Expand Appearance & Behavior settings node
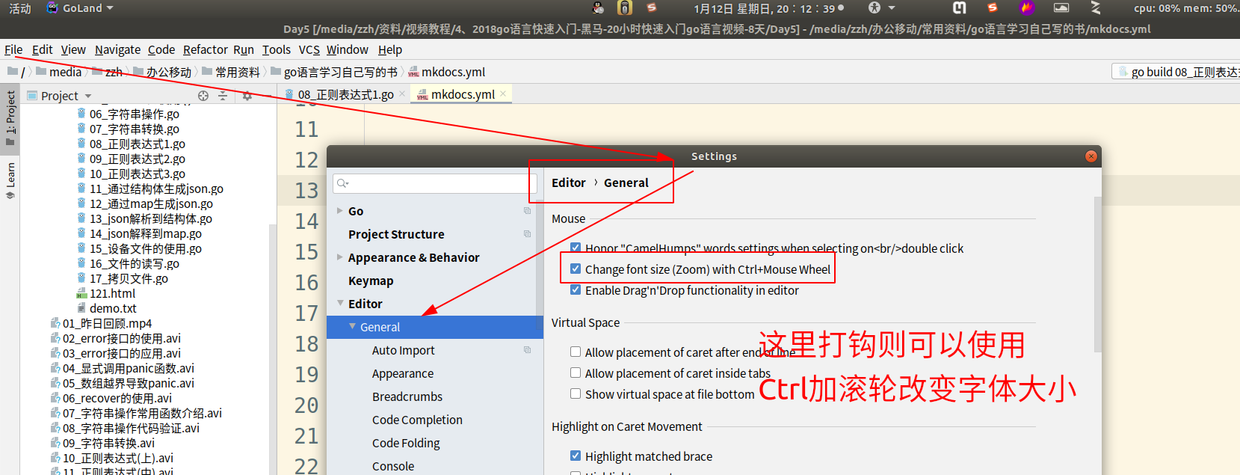Image resolution: width=1240 pixels, height=475 pixels. (x=340, y=257)
